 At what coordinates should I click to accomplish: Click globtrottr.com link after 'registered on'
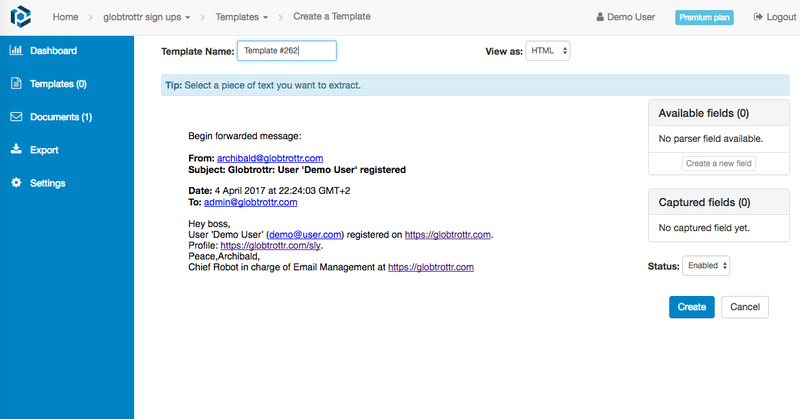click(x=448, y=235)
